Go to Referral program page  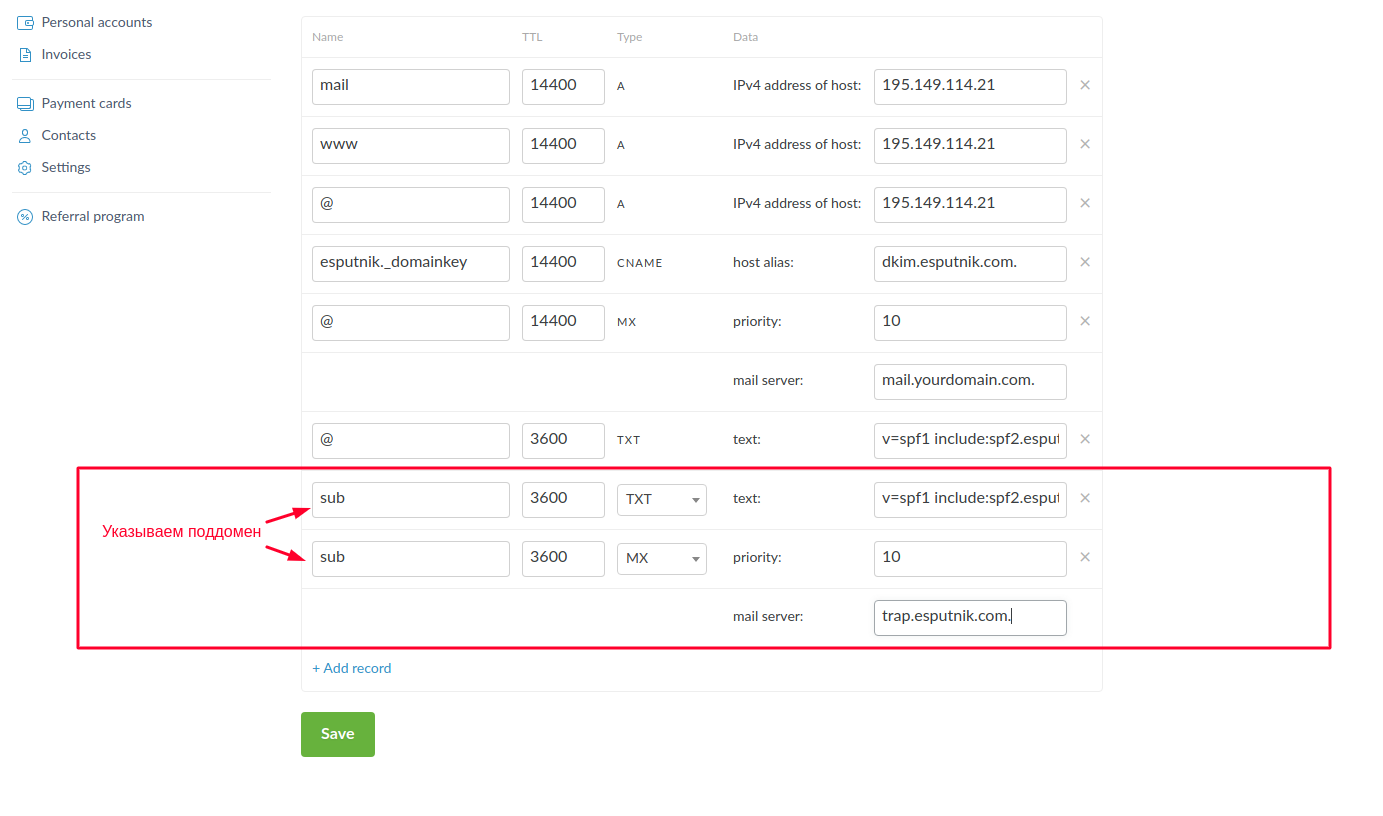tap(92, 217)
